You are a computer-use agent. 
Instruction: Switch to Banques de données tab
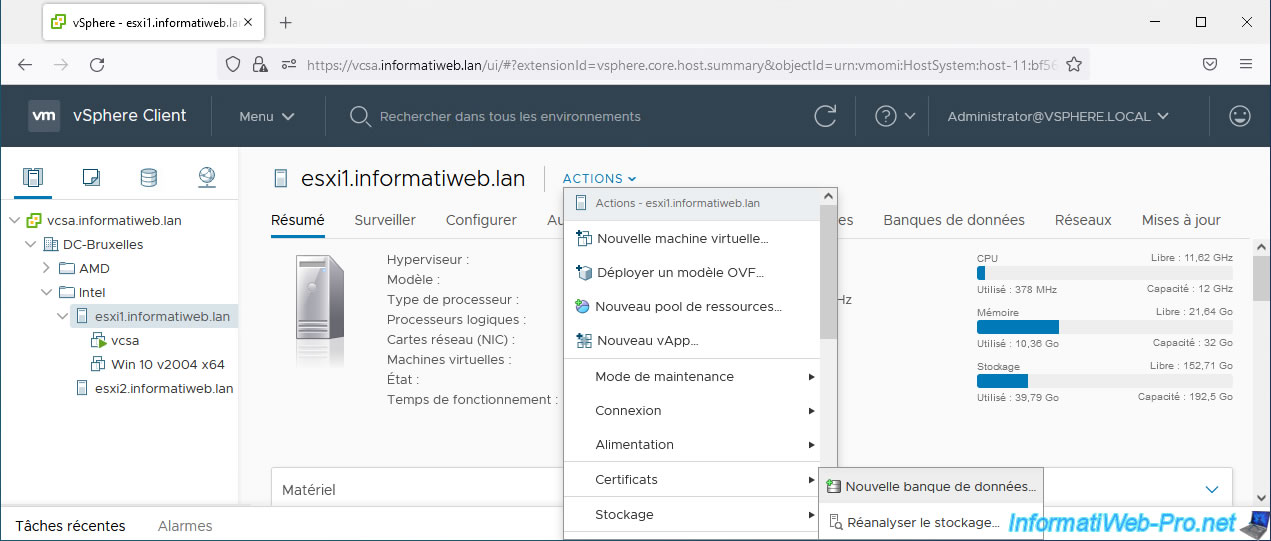(x=954, y=220)
